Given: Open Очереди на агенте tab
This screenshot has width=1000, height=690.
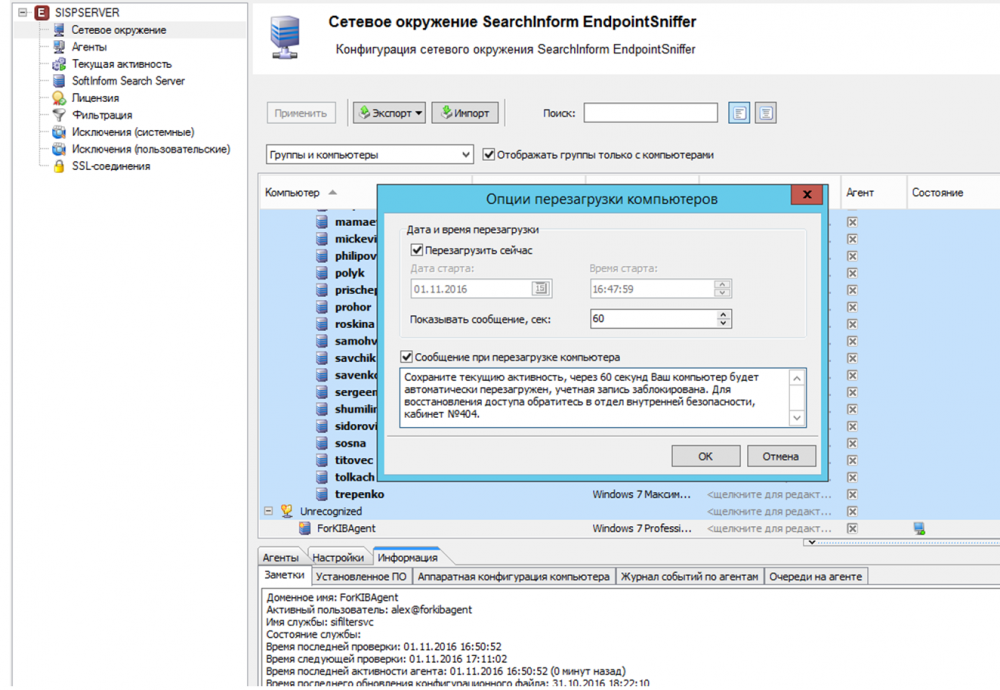Looking at the screenshot, I should 815,576.
